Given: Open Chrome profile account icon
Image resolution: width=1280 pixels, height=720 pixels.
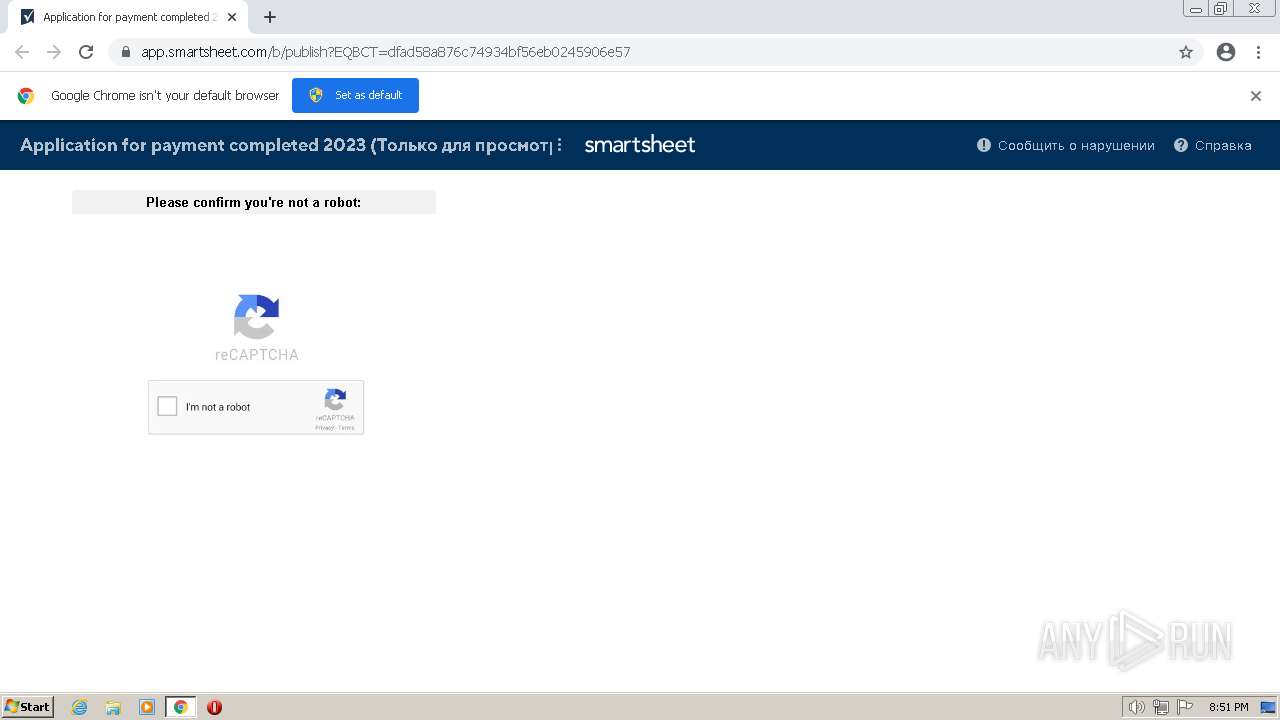Looking at the screenshot, I should (x=1226, y=52).
